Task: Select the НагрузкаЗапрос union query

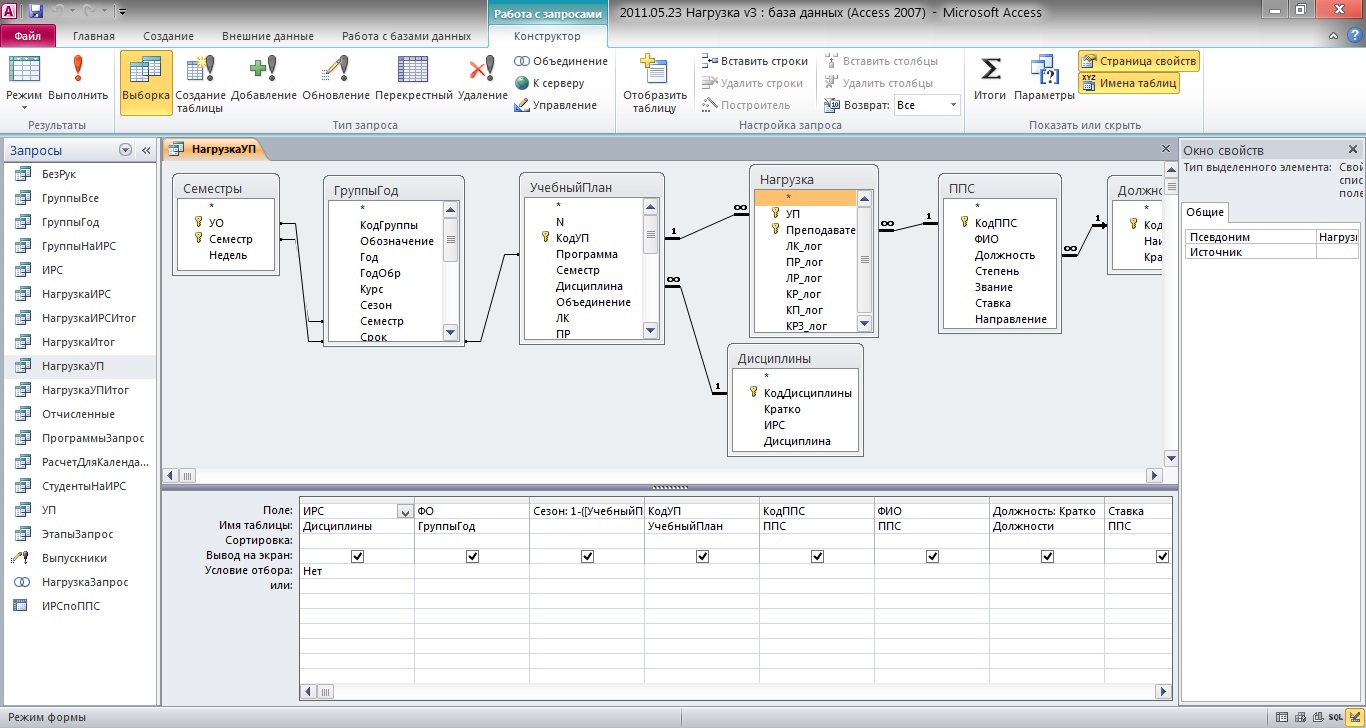Action: (78, 582)
